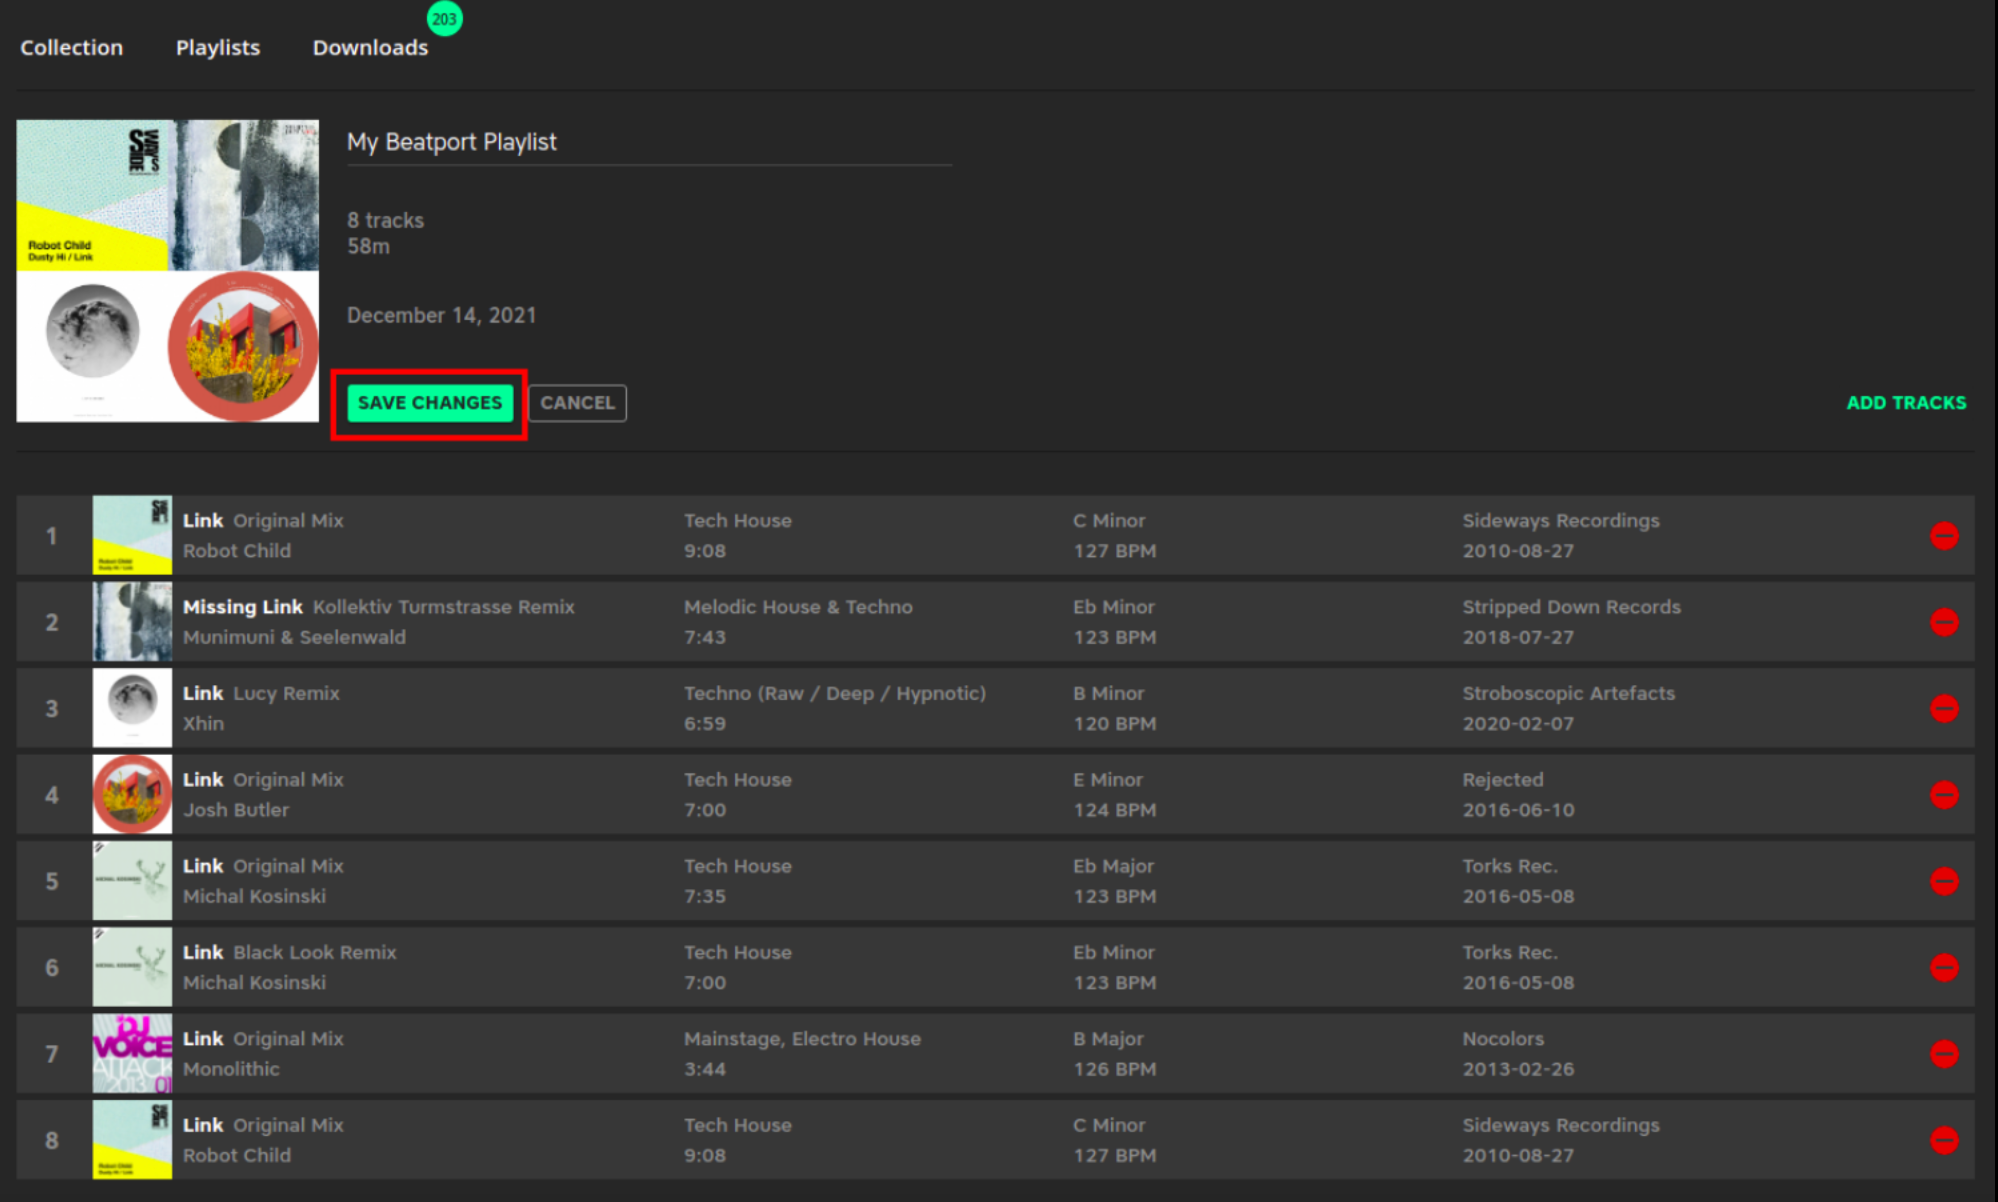This screenshot has width=1998, height=1202.
Task: Open the Collection tab
Action: (x=71, y=47)
